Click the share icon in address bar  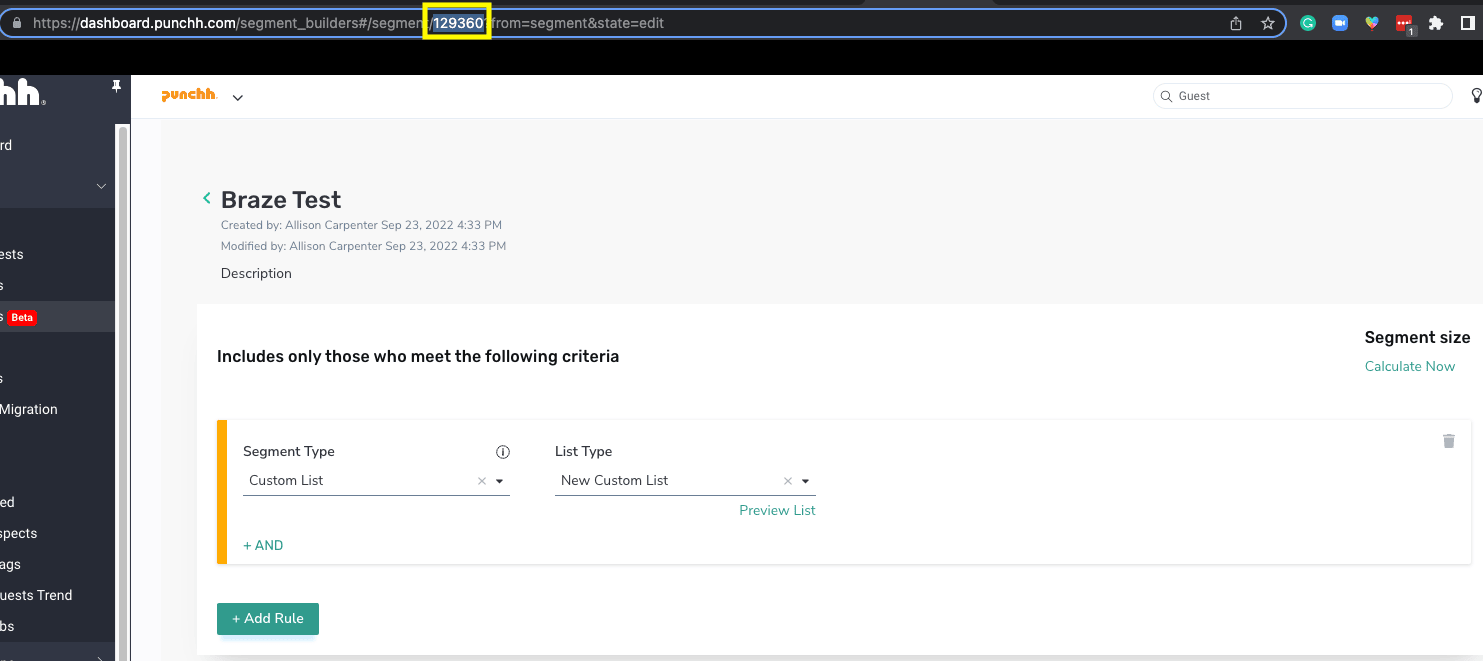point(1236,23)
